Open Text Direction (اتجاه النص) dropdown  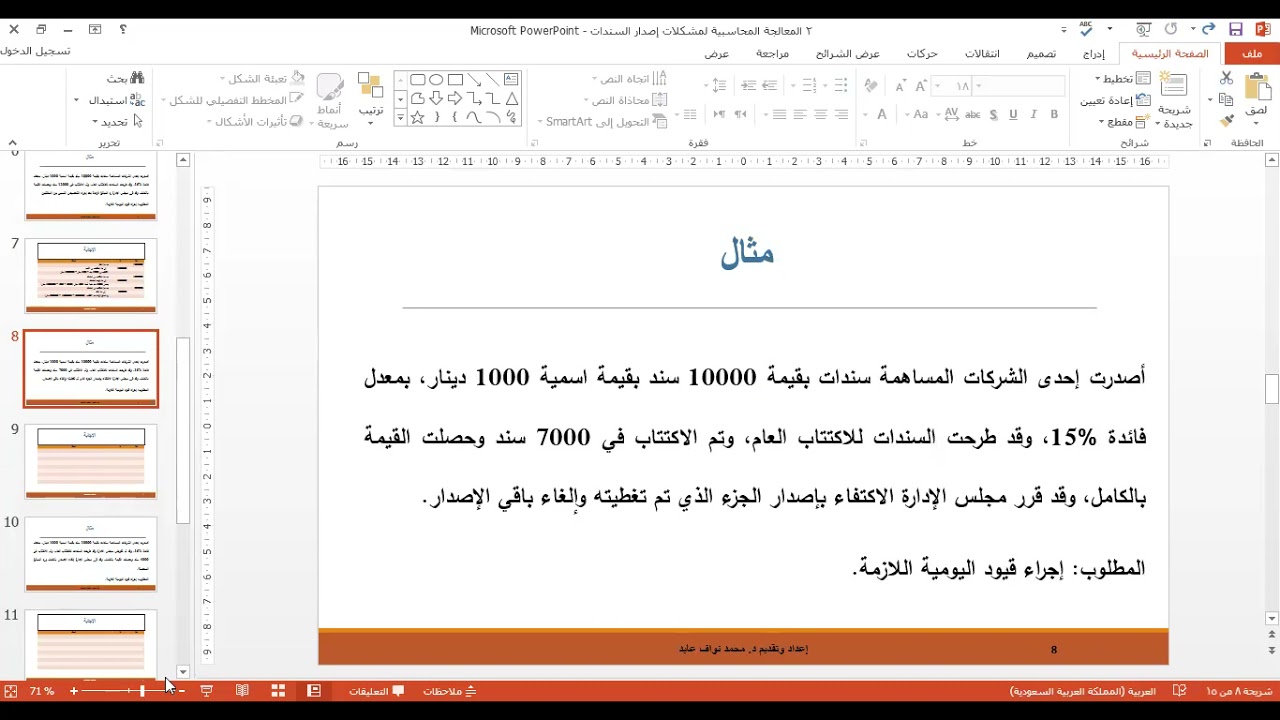tap(630, 79)
